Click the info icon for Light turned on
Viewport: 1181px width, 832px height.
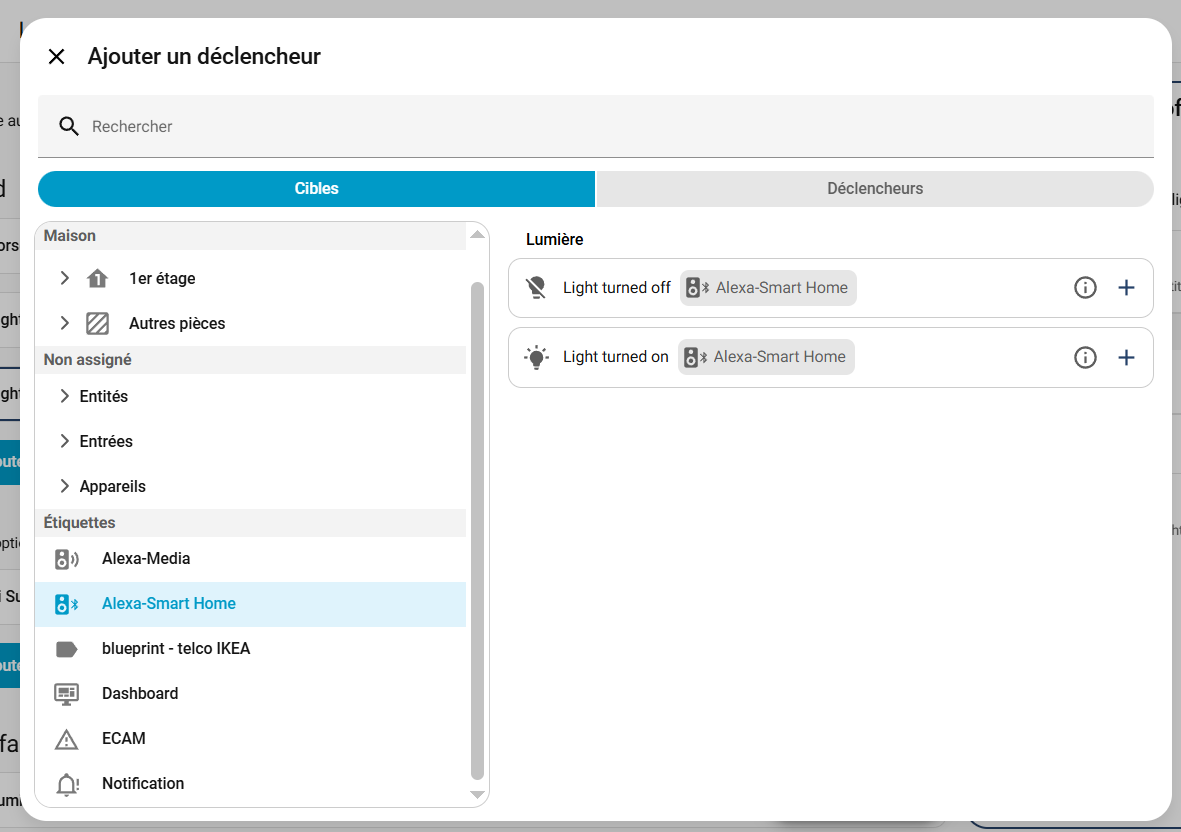[1085, 357]
